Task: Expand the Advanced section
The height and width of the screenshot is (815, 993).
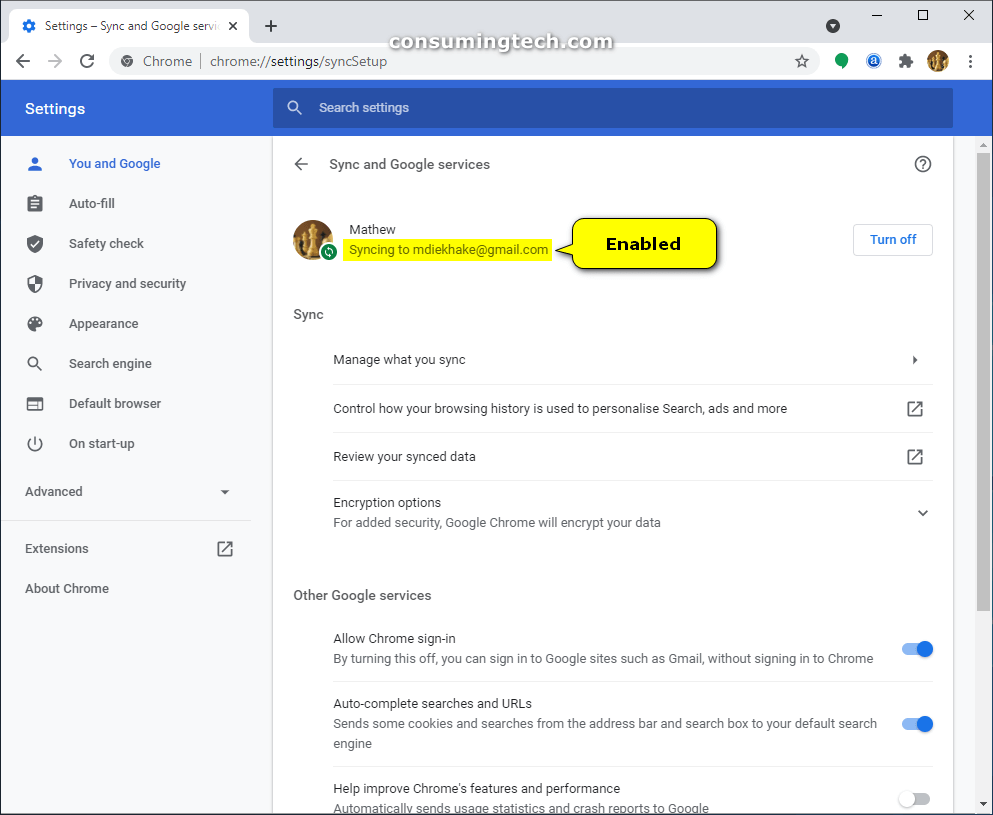Action: pos(127,491)
